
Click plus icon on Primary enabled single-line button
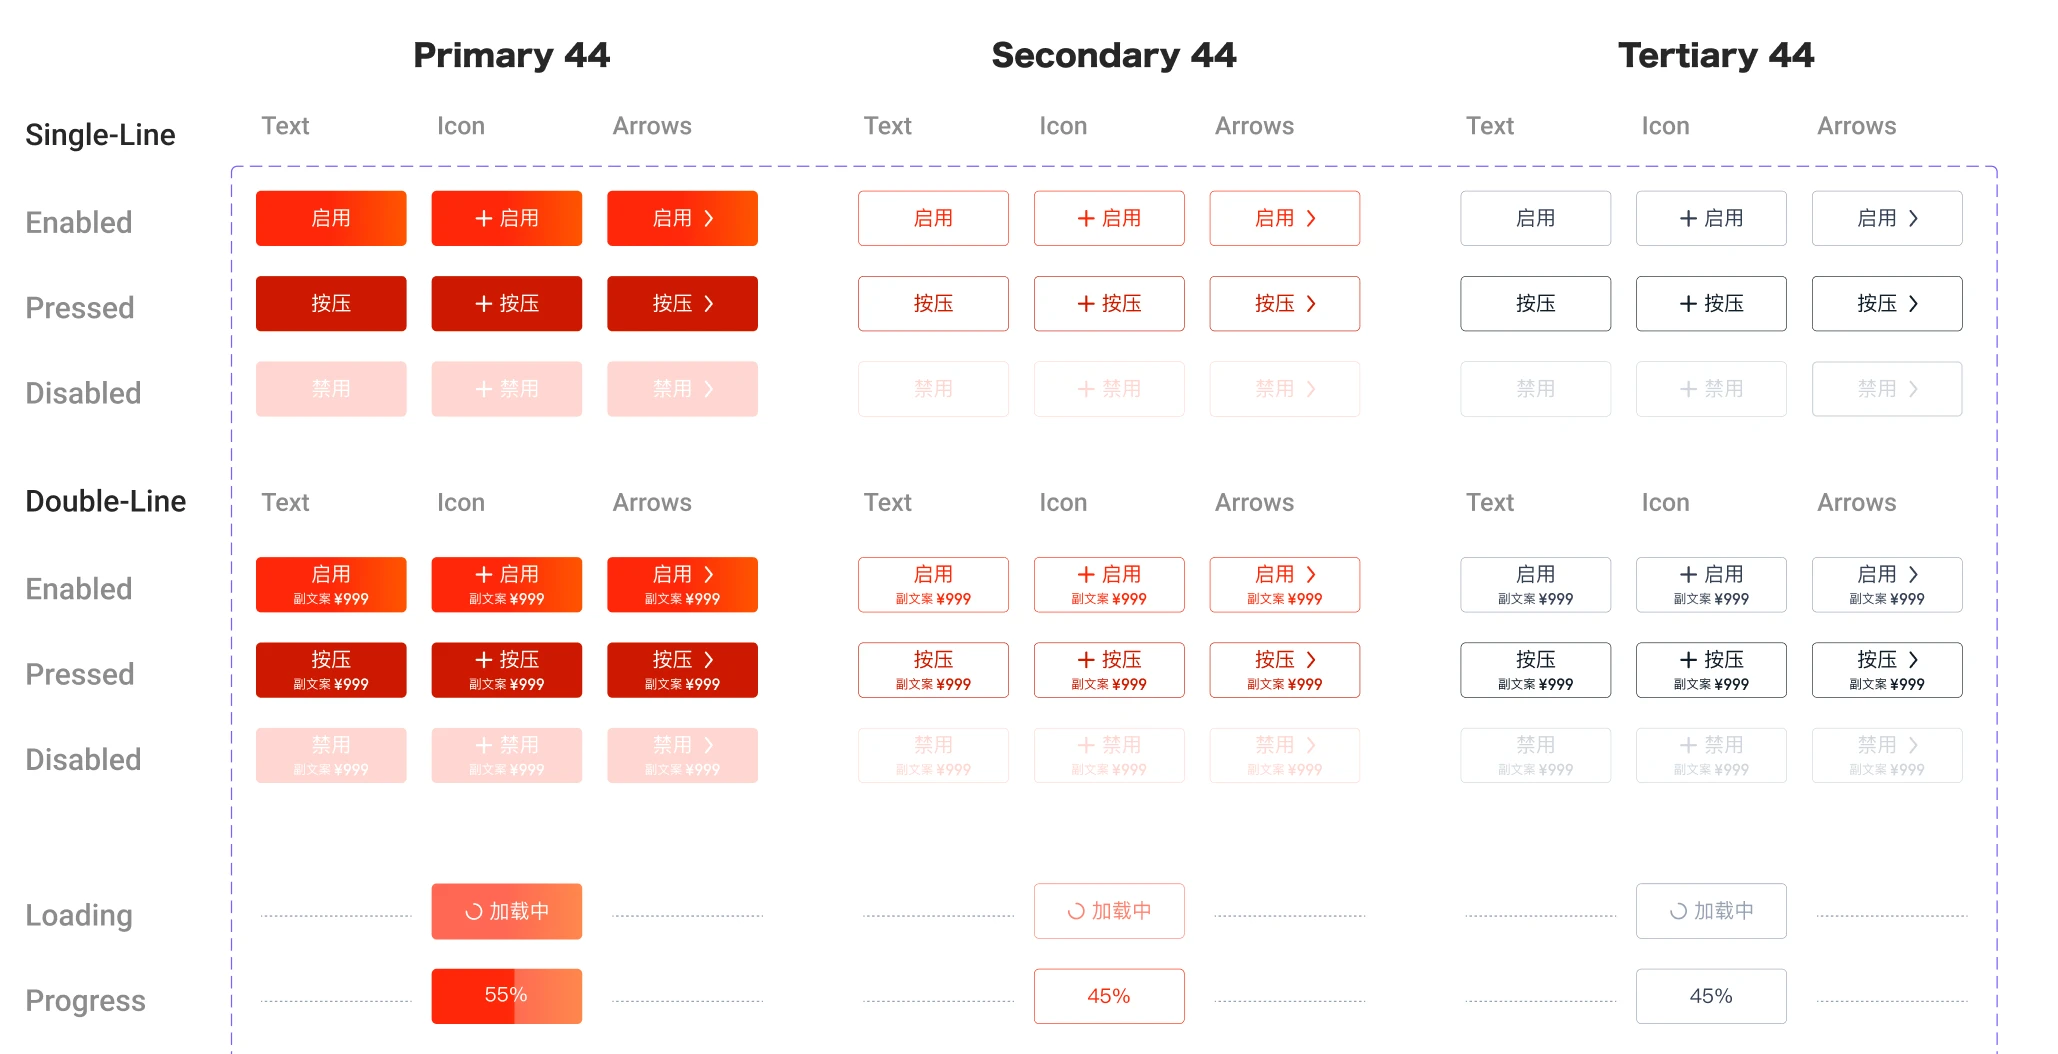[484, 218]
